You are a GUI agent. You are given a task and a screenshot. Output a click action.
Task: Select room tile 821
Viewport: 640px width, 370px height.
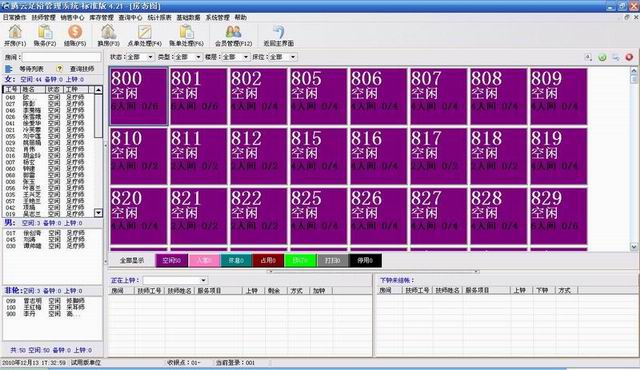coord(198,216)
